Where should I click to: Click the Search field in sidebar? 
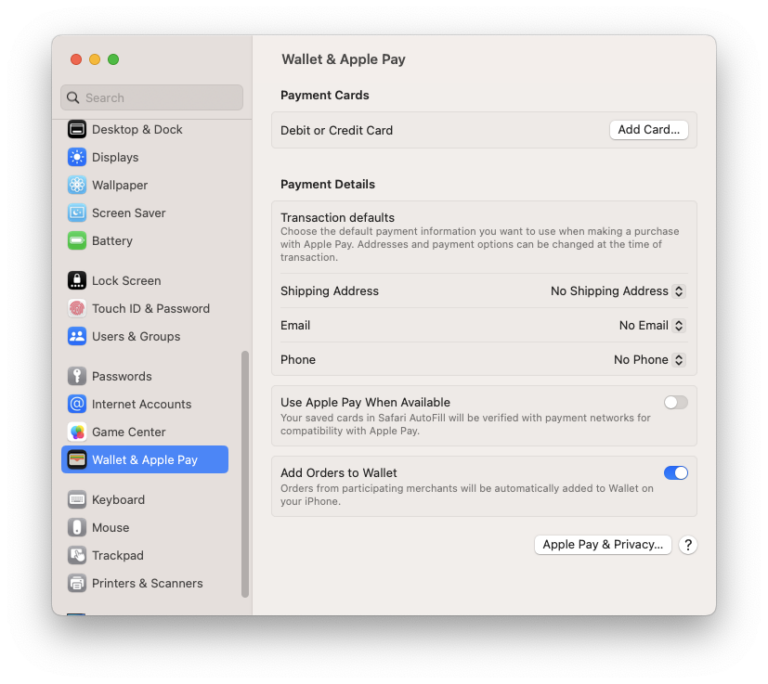[x=152, y=98]
